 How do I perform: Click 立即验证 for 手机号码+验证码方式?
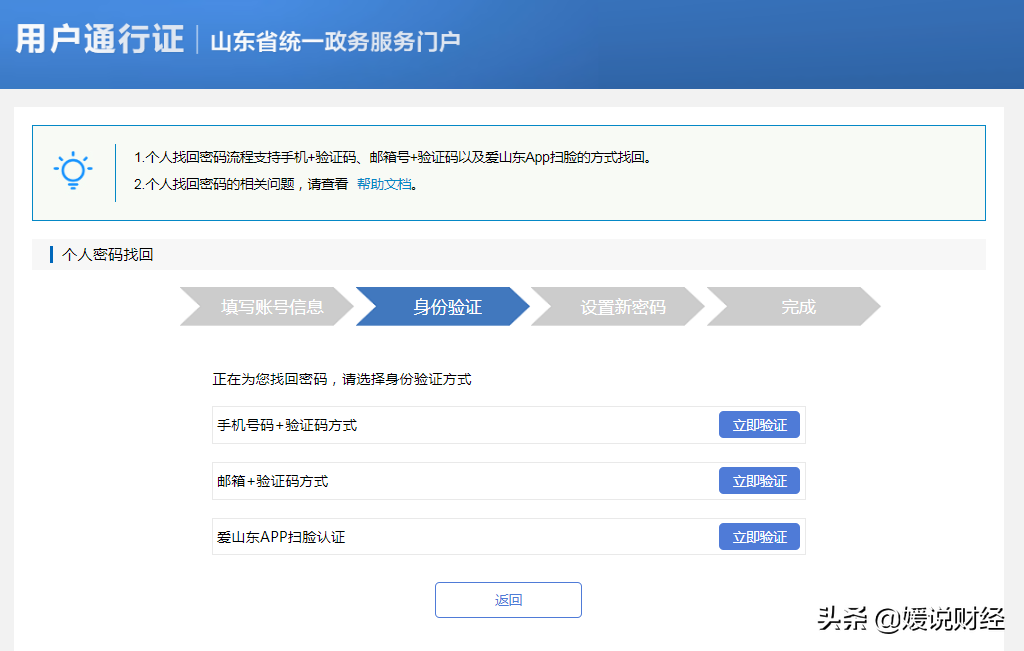click(x=759, y=425)
